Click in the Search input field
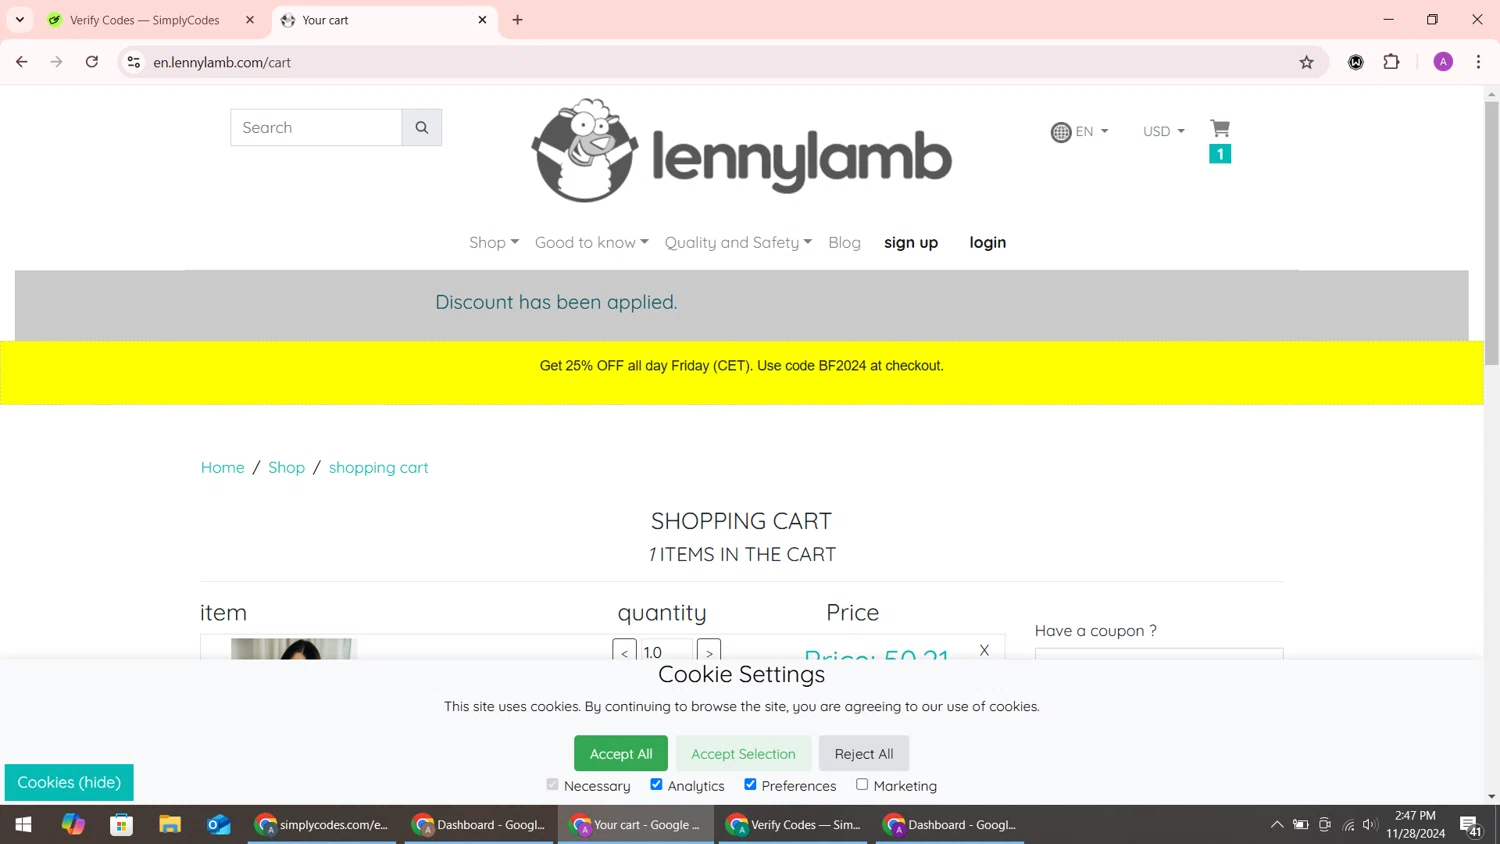Image resolution: width=1500 pixels, height=844 pixels. click(316, 128)
